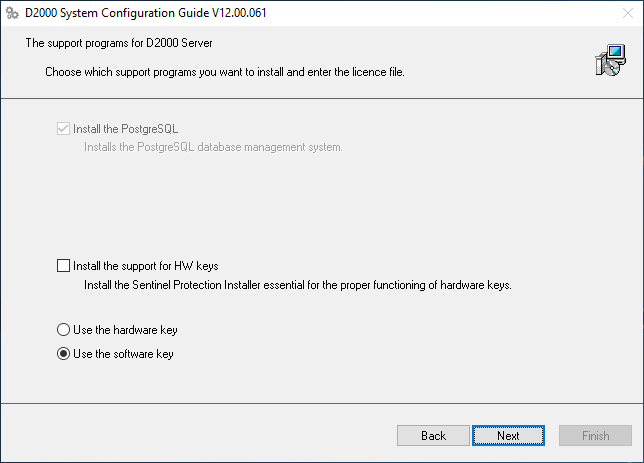Click the Sentinel Protection Installer description text
Viewport: 644px width, 463px height.
pos(297,285)
